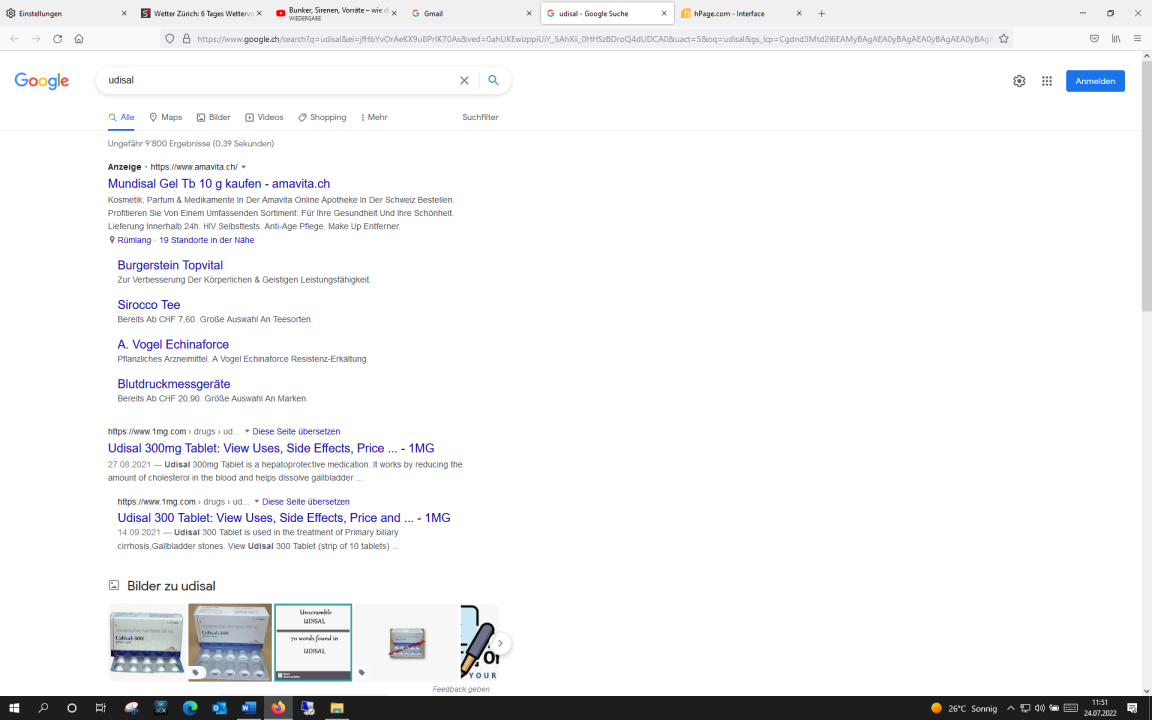The width and height of the screenshot is (1152, 720).
Task: Click the forward navigation arrow
Action: pos(36,39)
